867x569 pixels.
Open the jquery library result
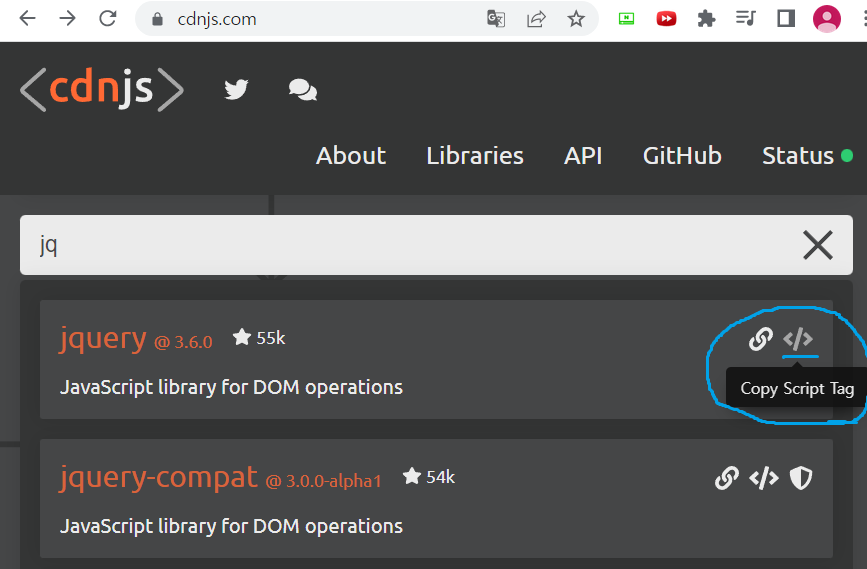tap(103, 338)
